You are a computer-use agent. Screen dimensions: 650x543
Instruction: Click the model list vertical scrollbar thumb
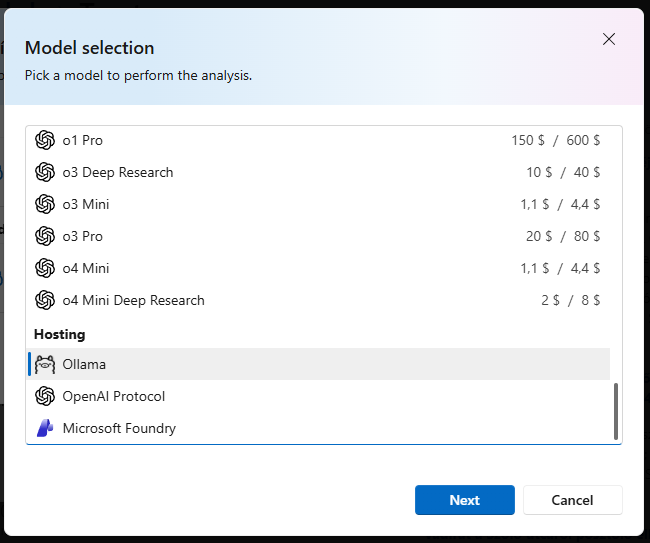tap(616, 411)
